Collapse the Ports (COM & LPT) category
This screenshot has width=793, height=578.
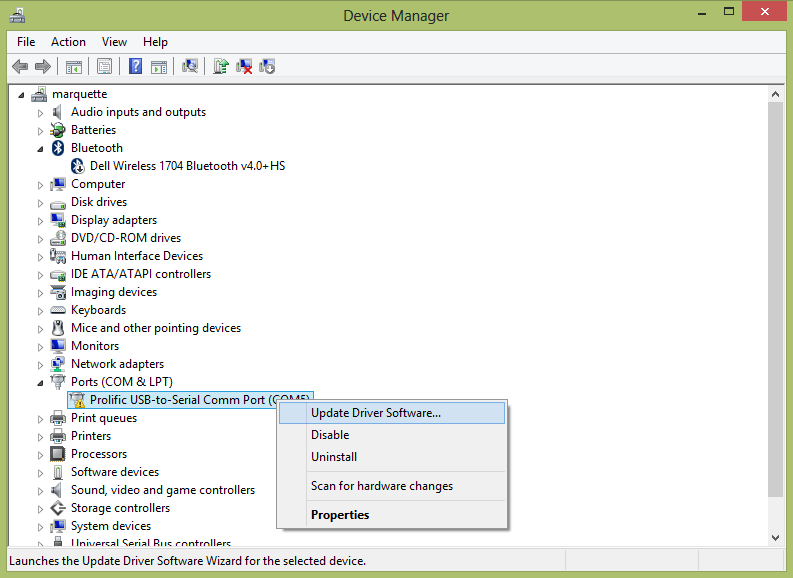coord(40,383)
